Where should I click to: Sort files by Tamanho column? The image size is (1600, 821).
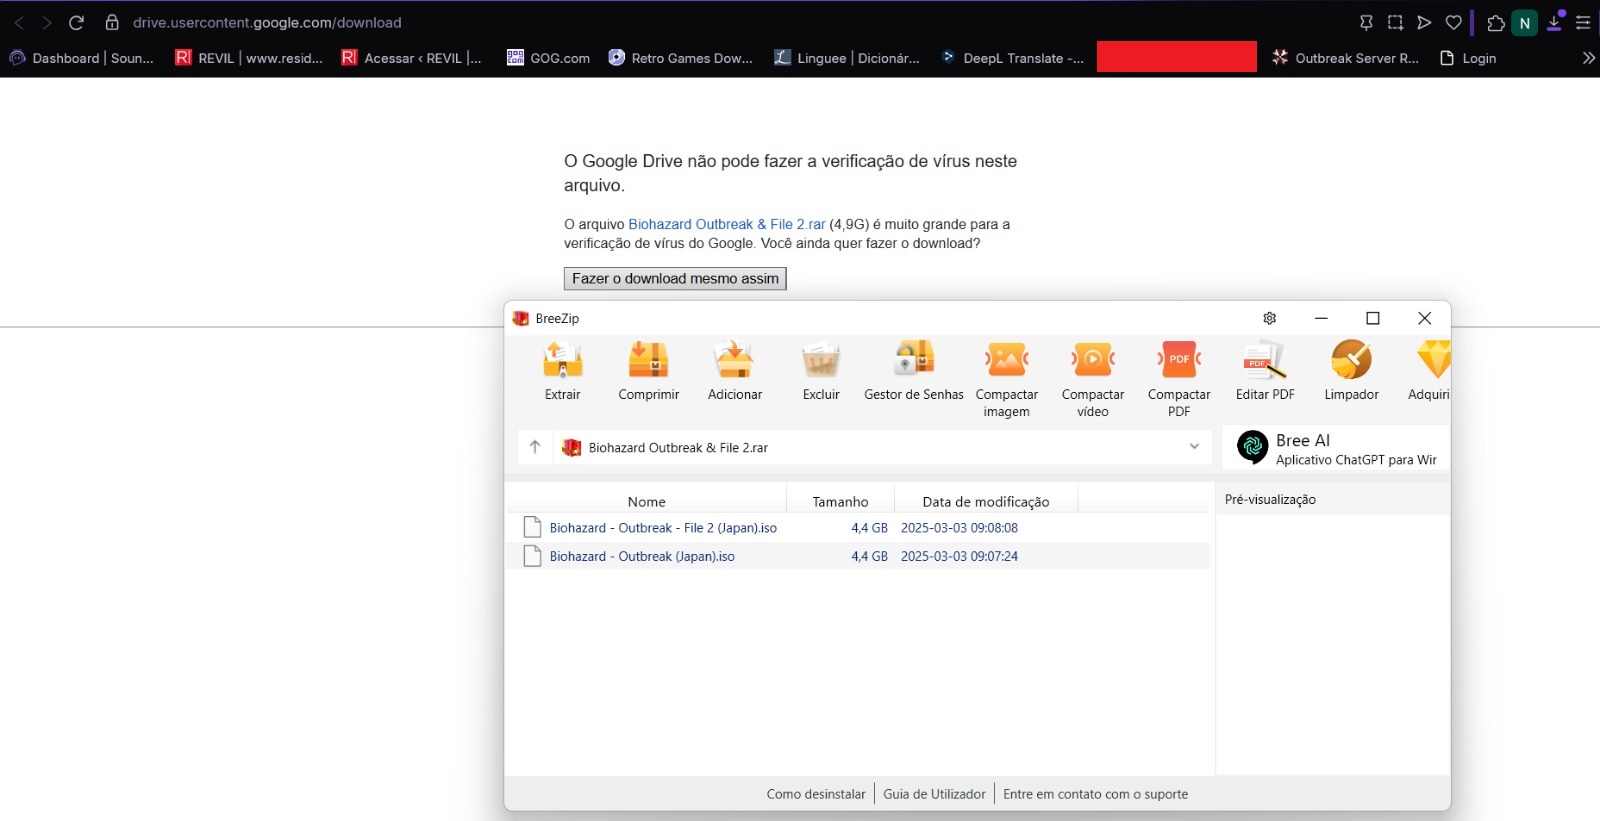(x=840, y=502)
